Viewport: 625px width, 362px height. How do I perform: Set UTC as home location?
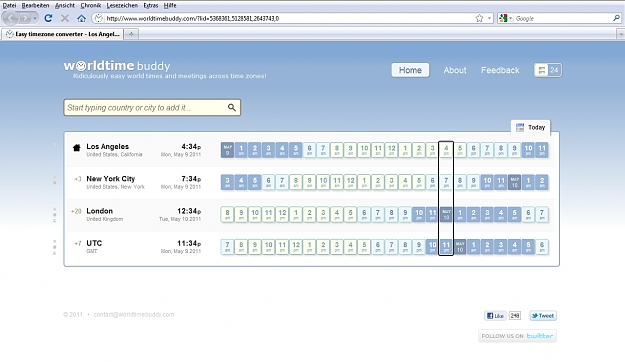(x=55, y=247)
